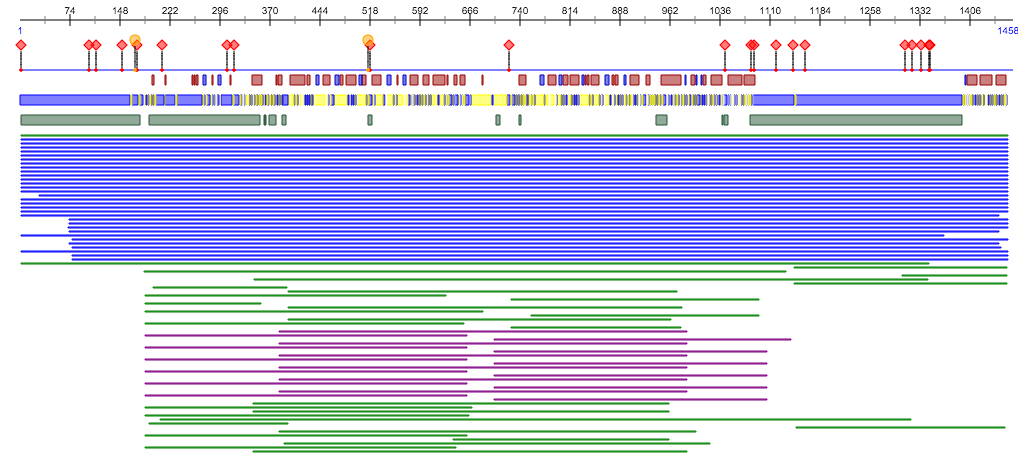Select the red diamond beneath the center orange circle
The height and width of the screenshot is (475, 1018).
(x=371, y=47)
